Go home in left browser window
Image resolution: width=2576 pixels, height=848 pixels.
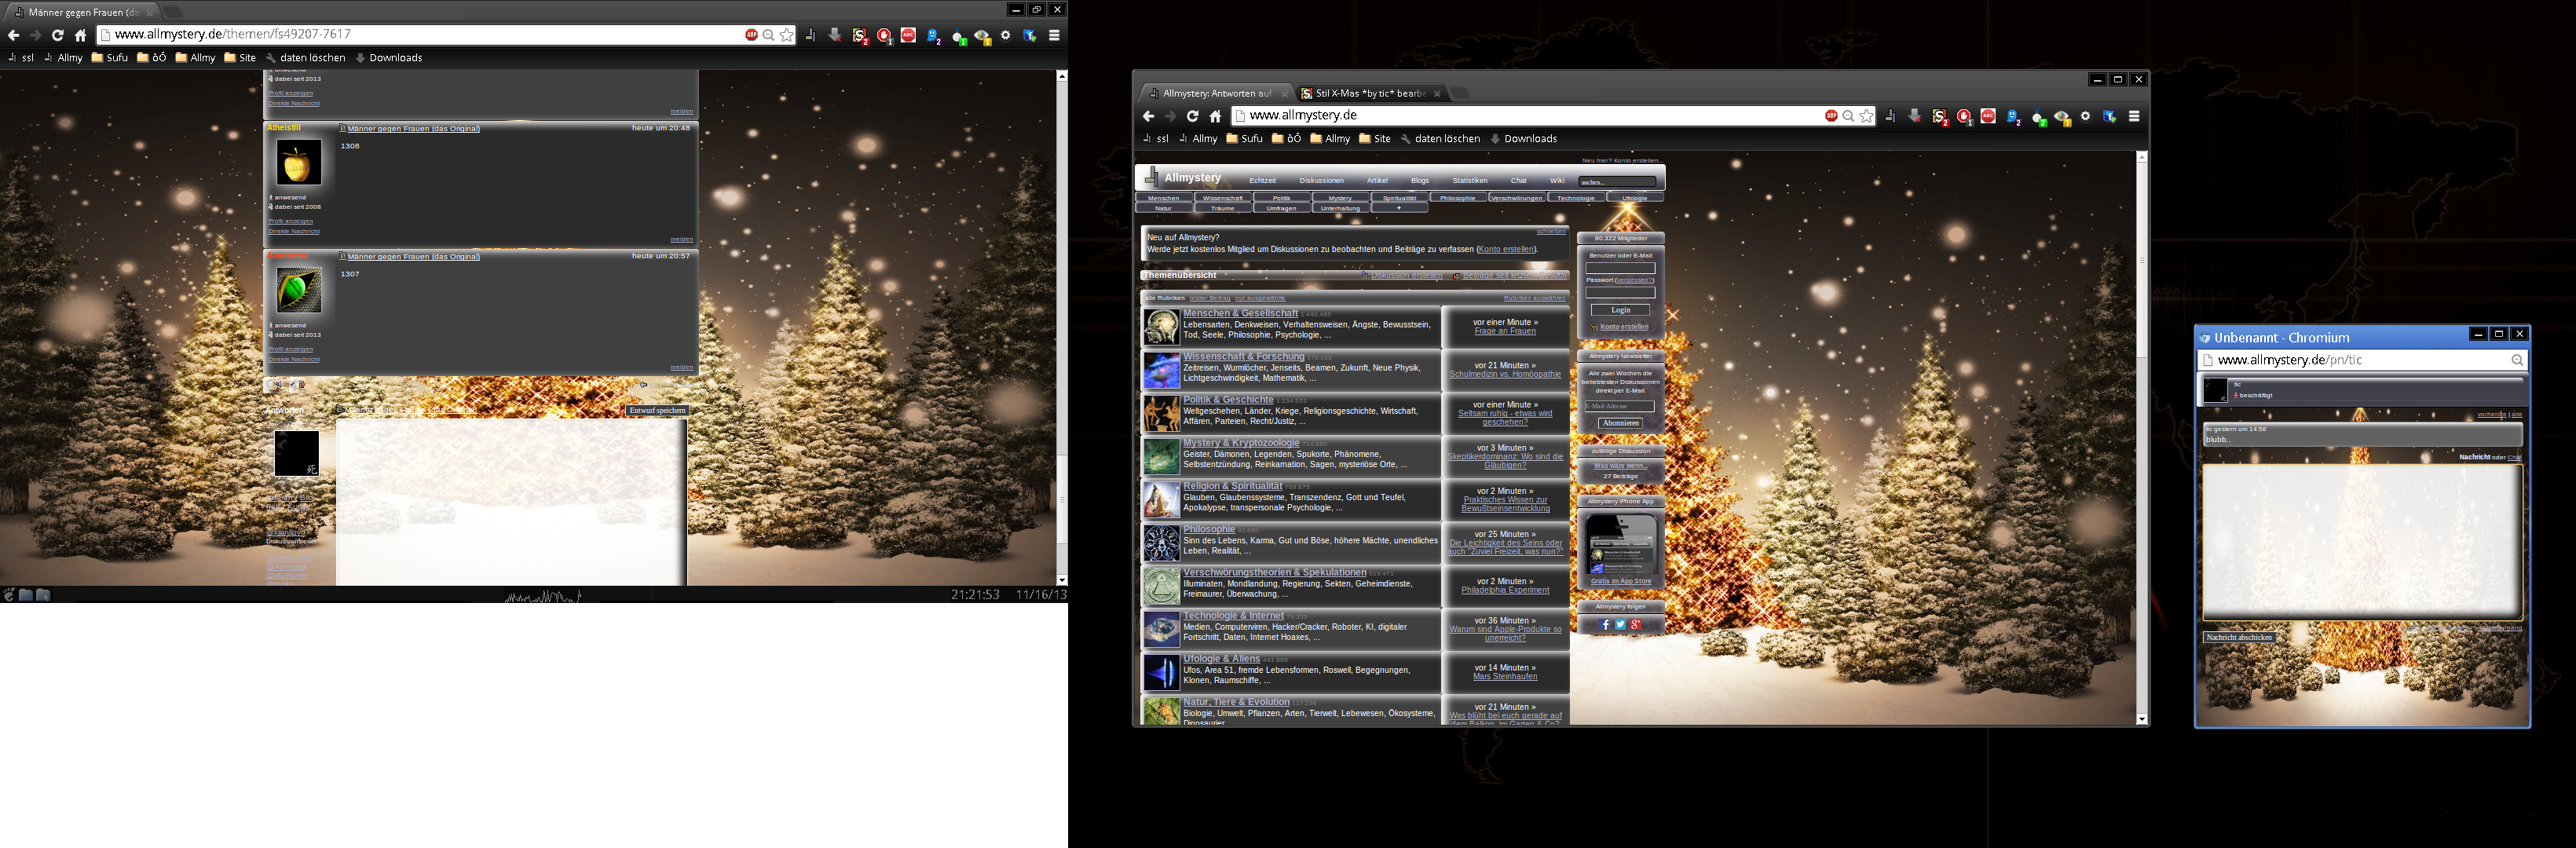point(81,35)
